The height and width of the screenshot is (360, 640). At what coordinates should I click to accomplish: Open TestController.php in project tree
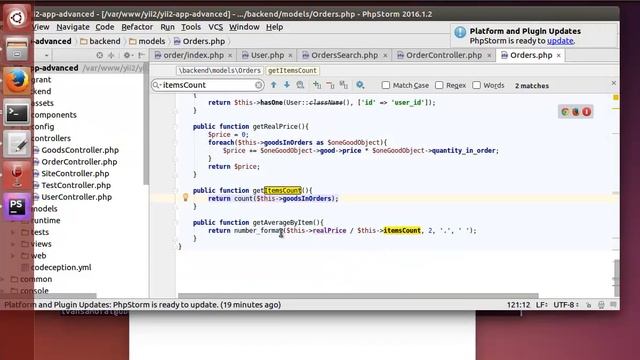[x=76, y=185]
